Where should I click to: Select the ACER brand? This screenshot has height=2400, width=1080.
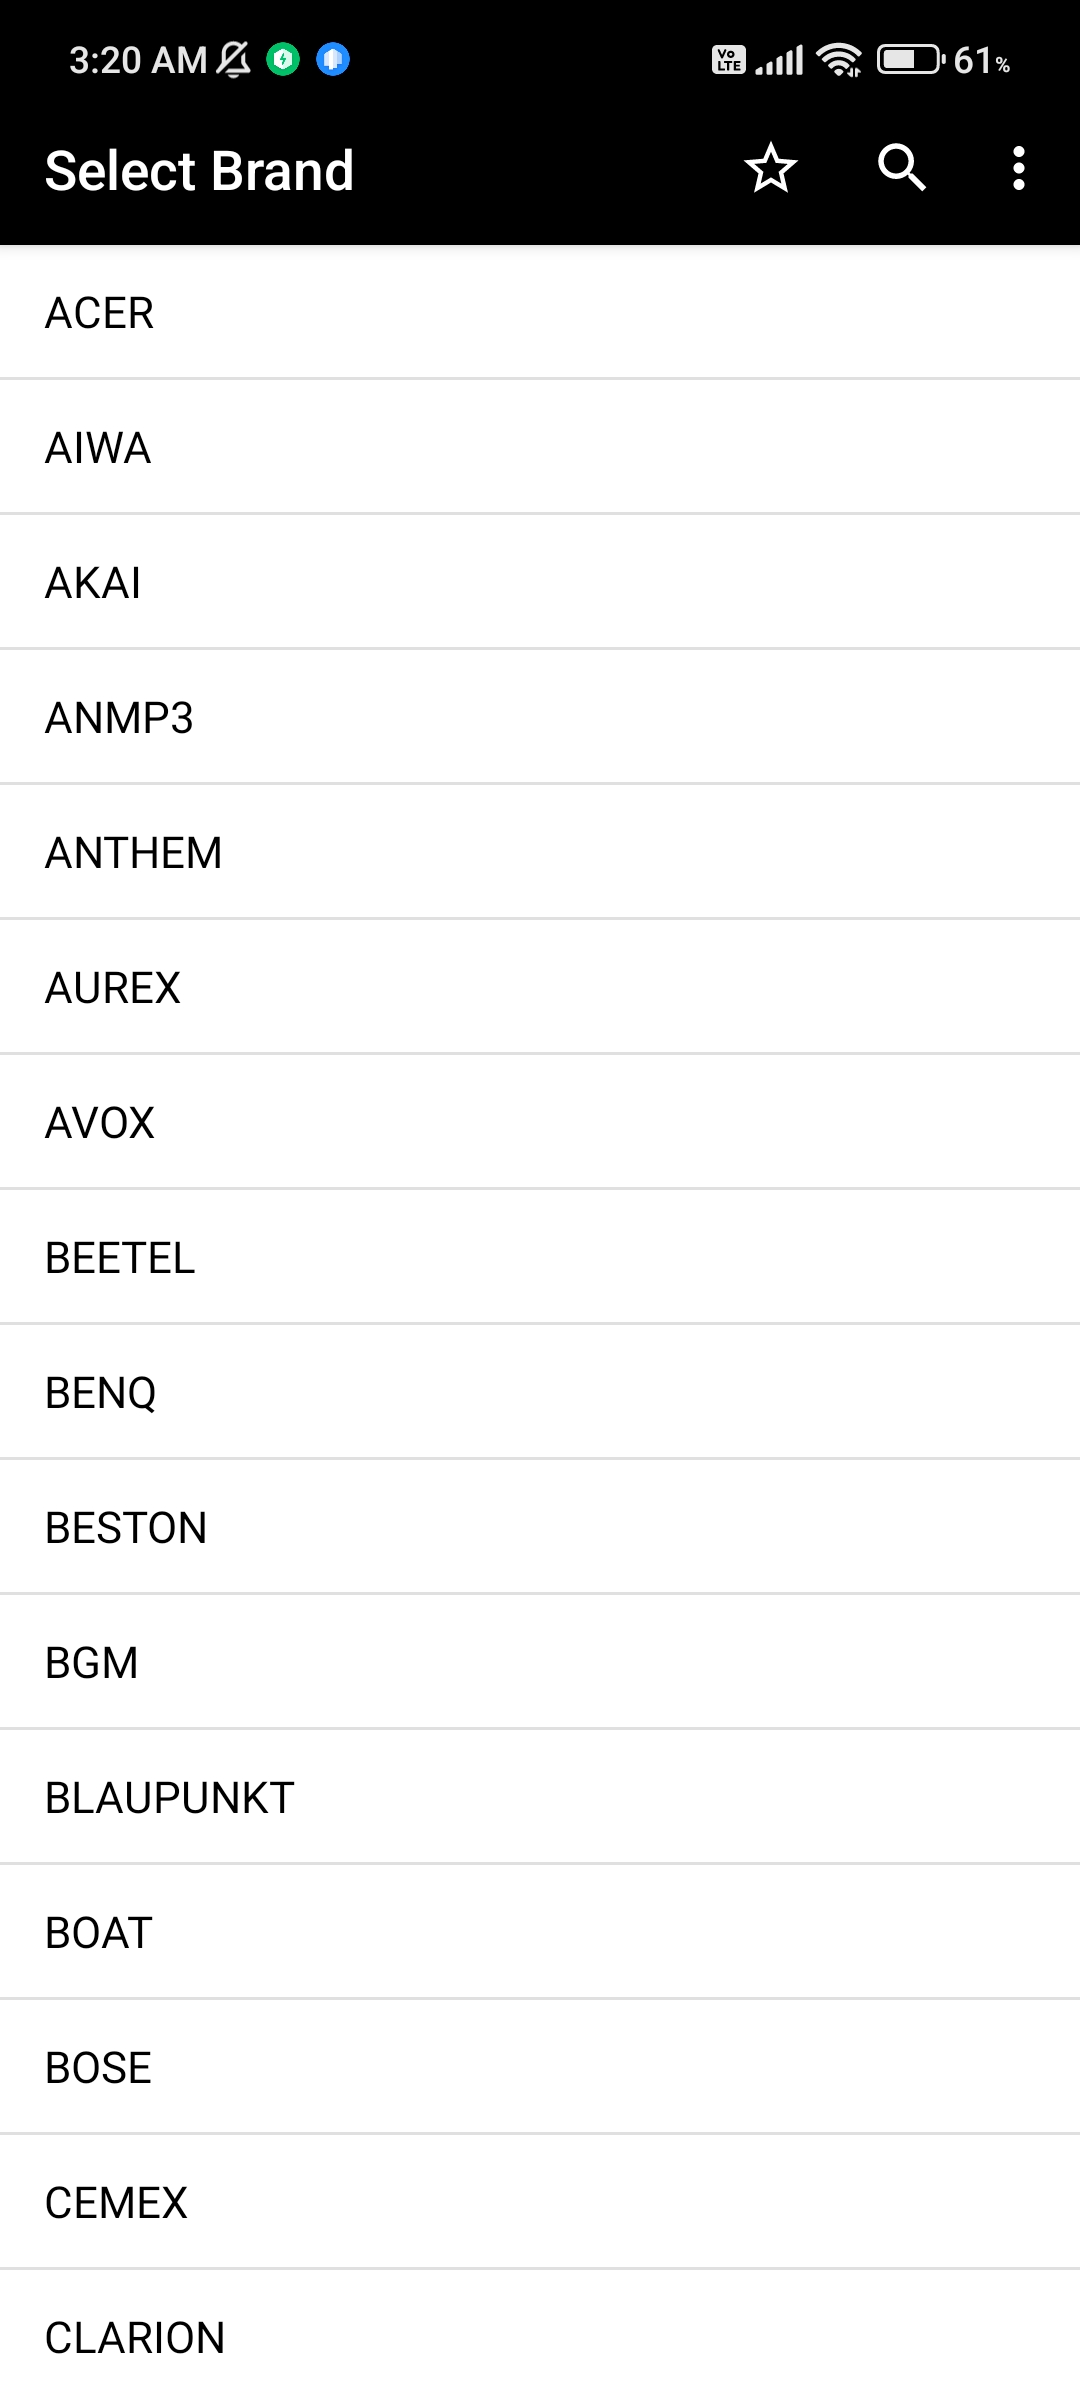[x=540, y=313]
